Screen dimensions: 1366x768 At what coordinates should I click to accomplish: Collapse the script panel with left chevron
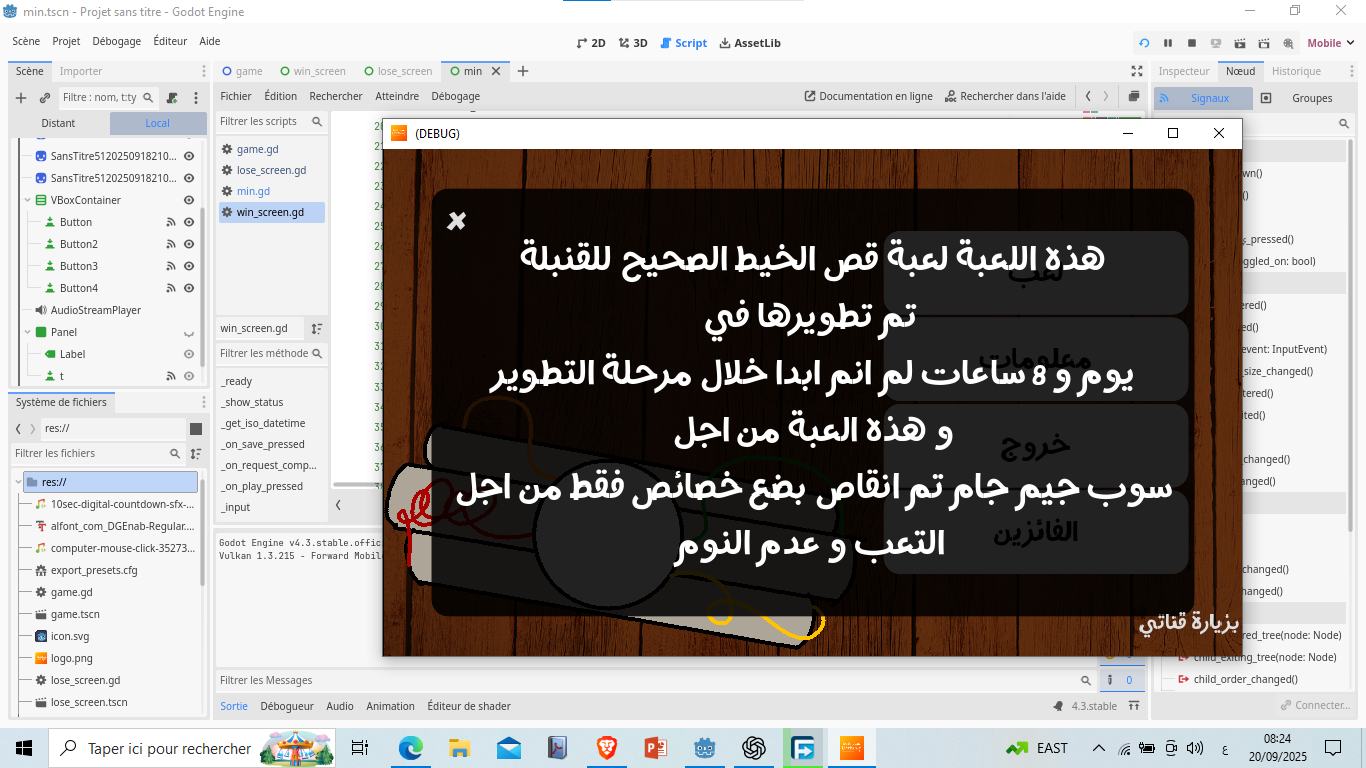338,505
